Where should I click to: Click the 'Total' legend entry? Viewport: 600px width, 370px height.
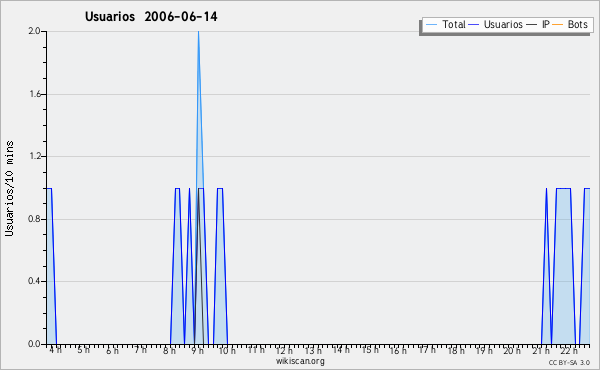(x=446, y=24)
